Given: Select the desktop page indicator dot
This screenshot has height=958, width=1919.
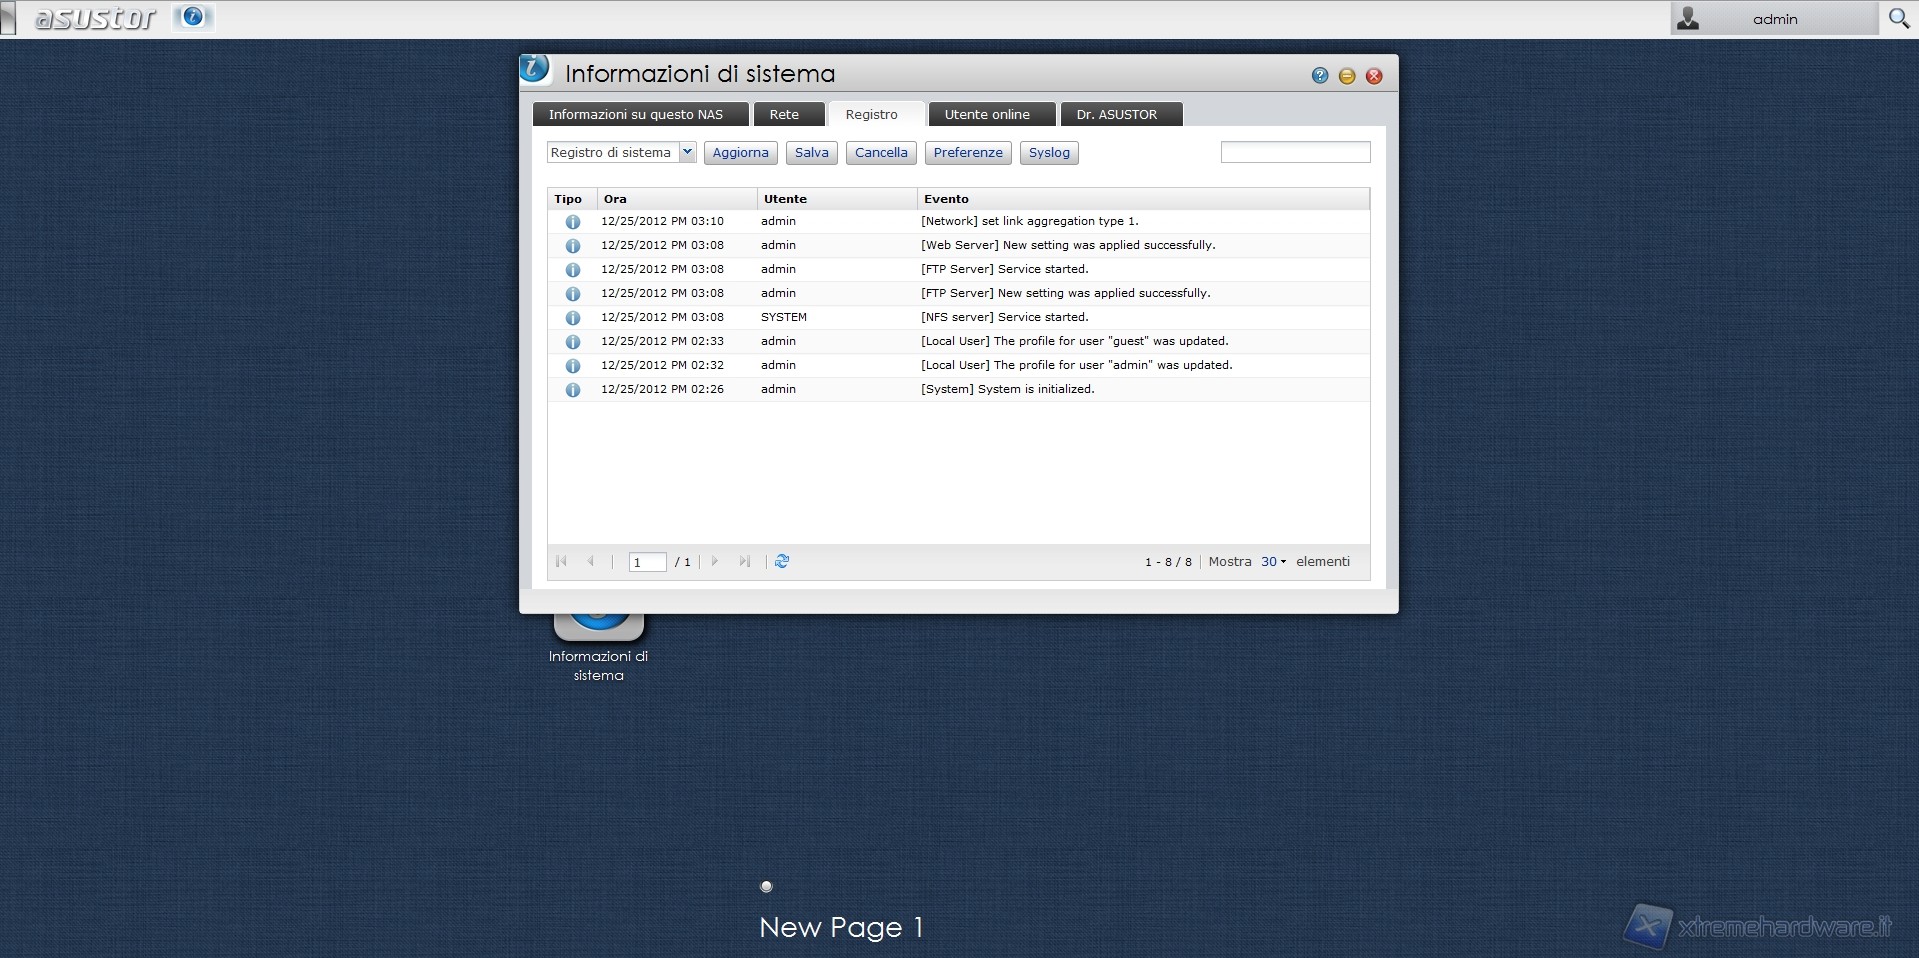Looking at the screenshot, I should click(x=766, y=886).
